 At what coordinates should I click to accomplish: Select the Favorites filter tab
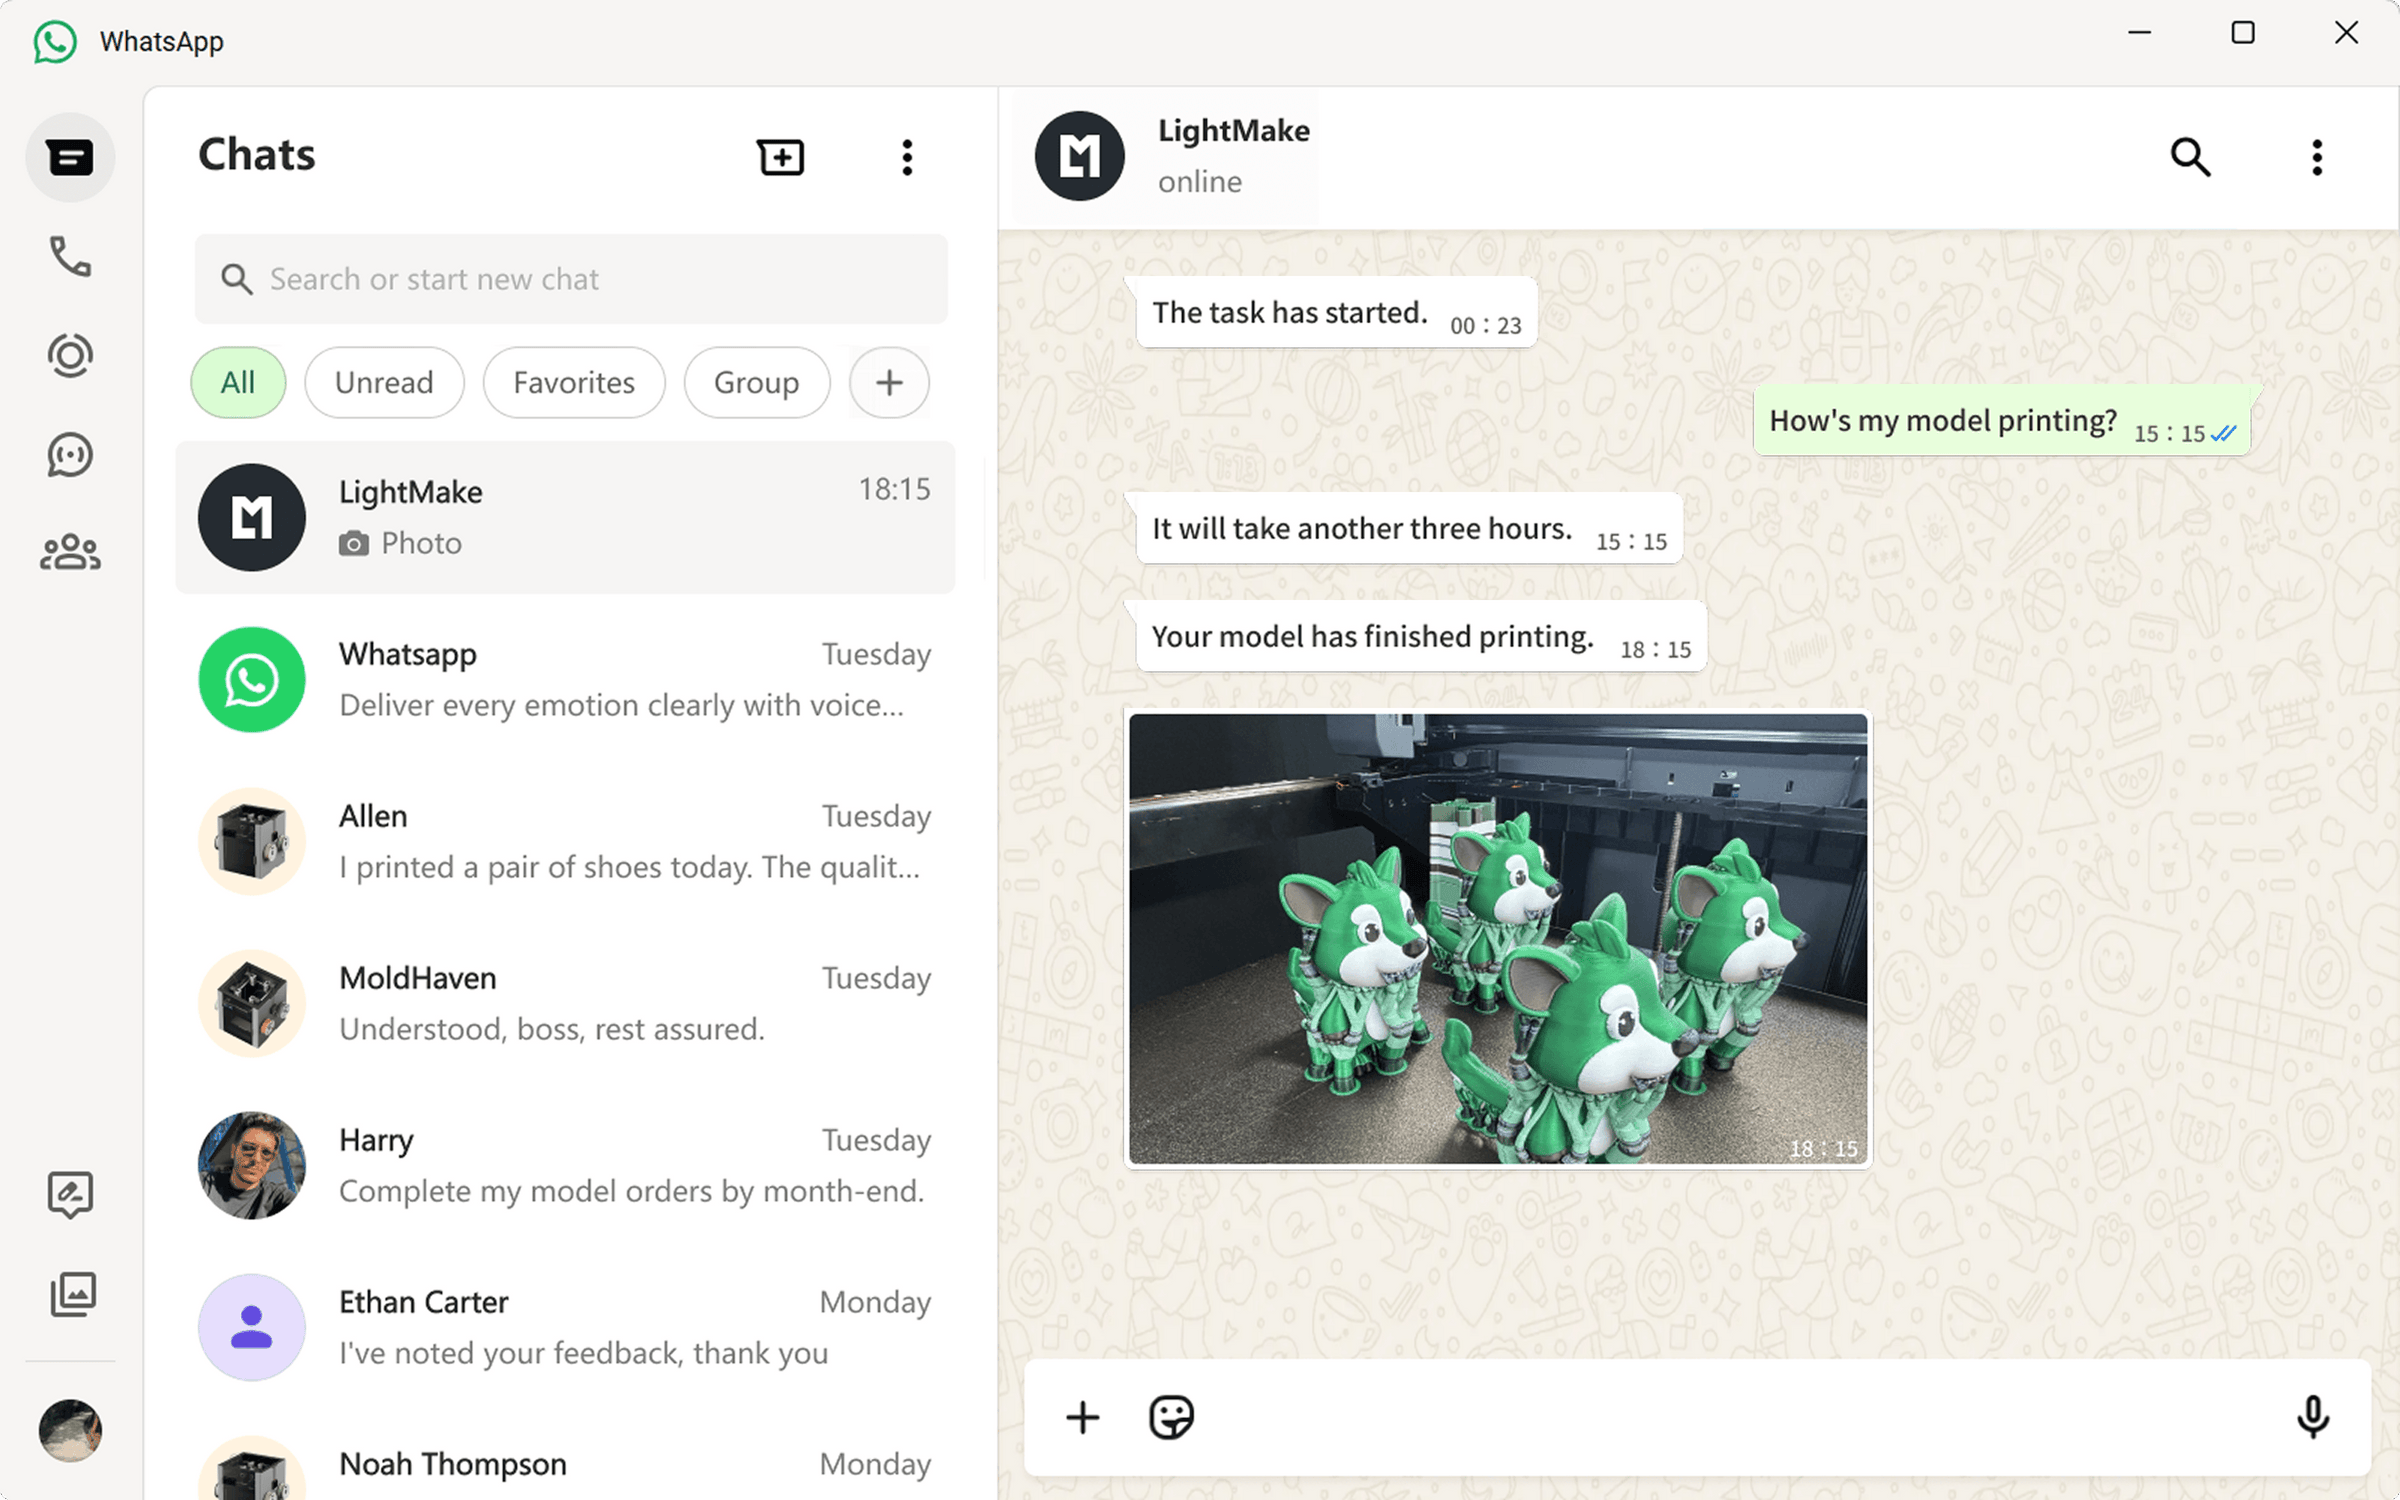tap(574, 382)
